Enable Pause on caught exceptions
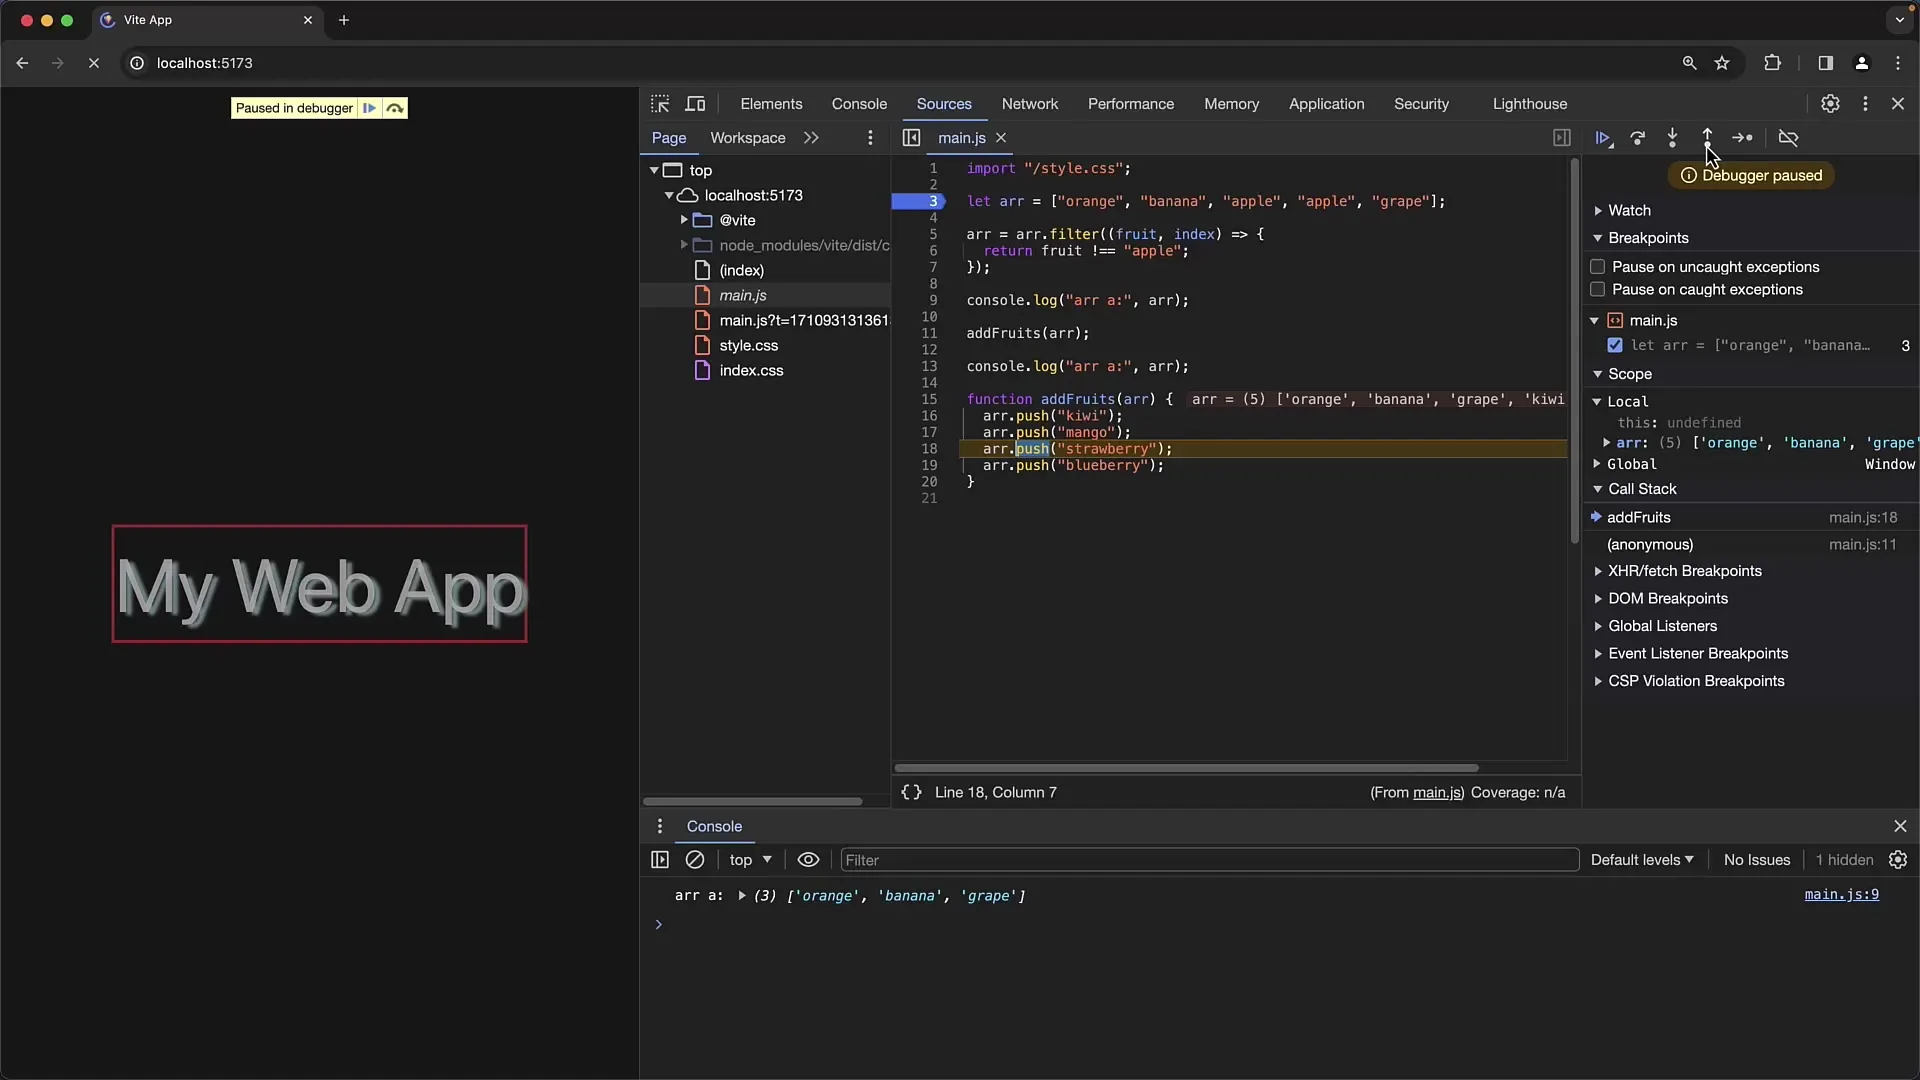This screenshot has height=1080, width=1920. 1598,290
